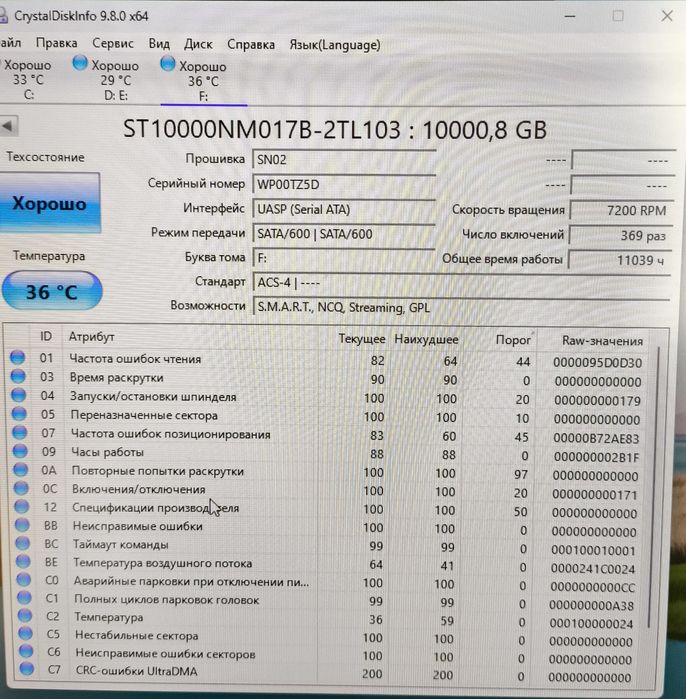Viewport: 686px width, 699px height.
Task: Select the F: disk tab at 36 °C
Action: 203,81
